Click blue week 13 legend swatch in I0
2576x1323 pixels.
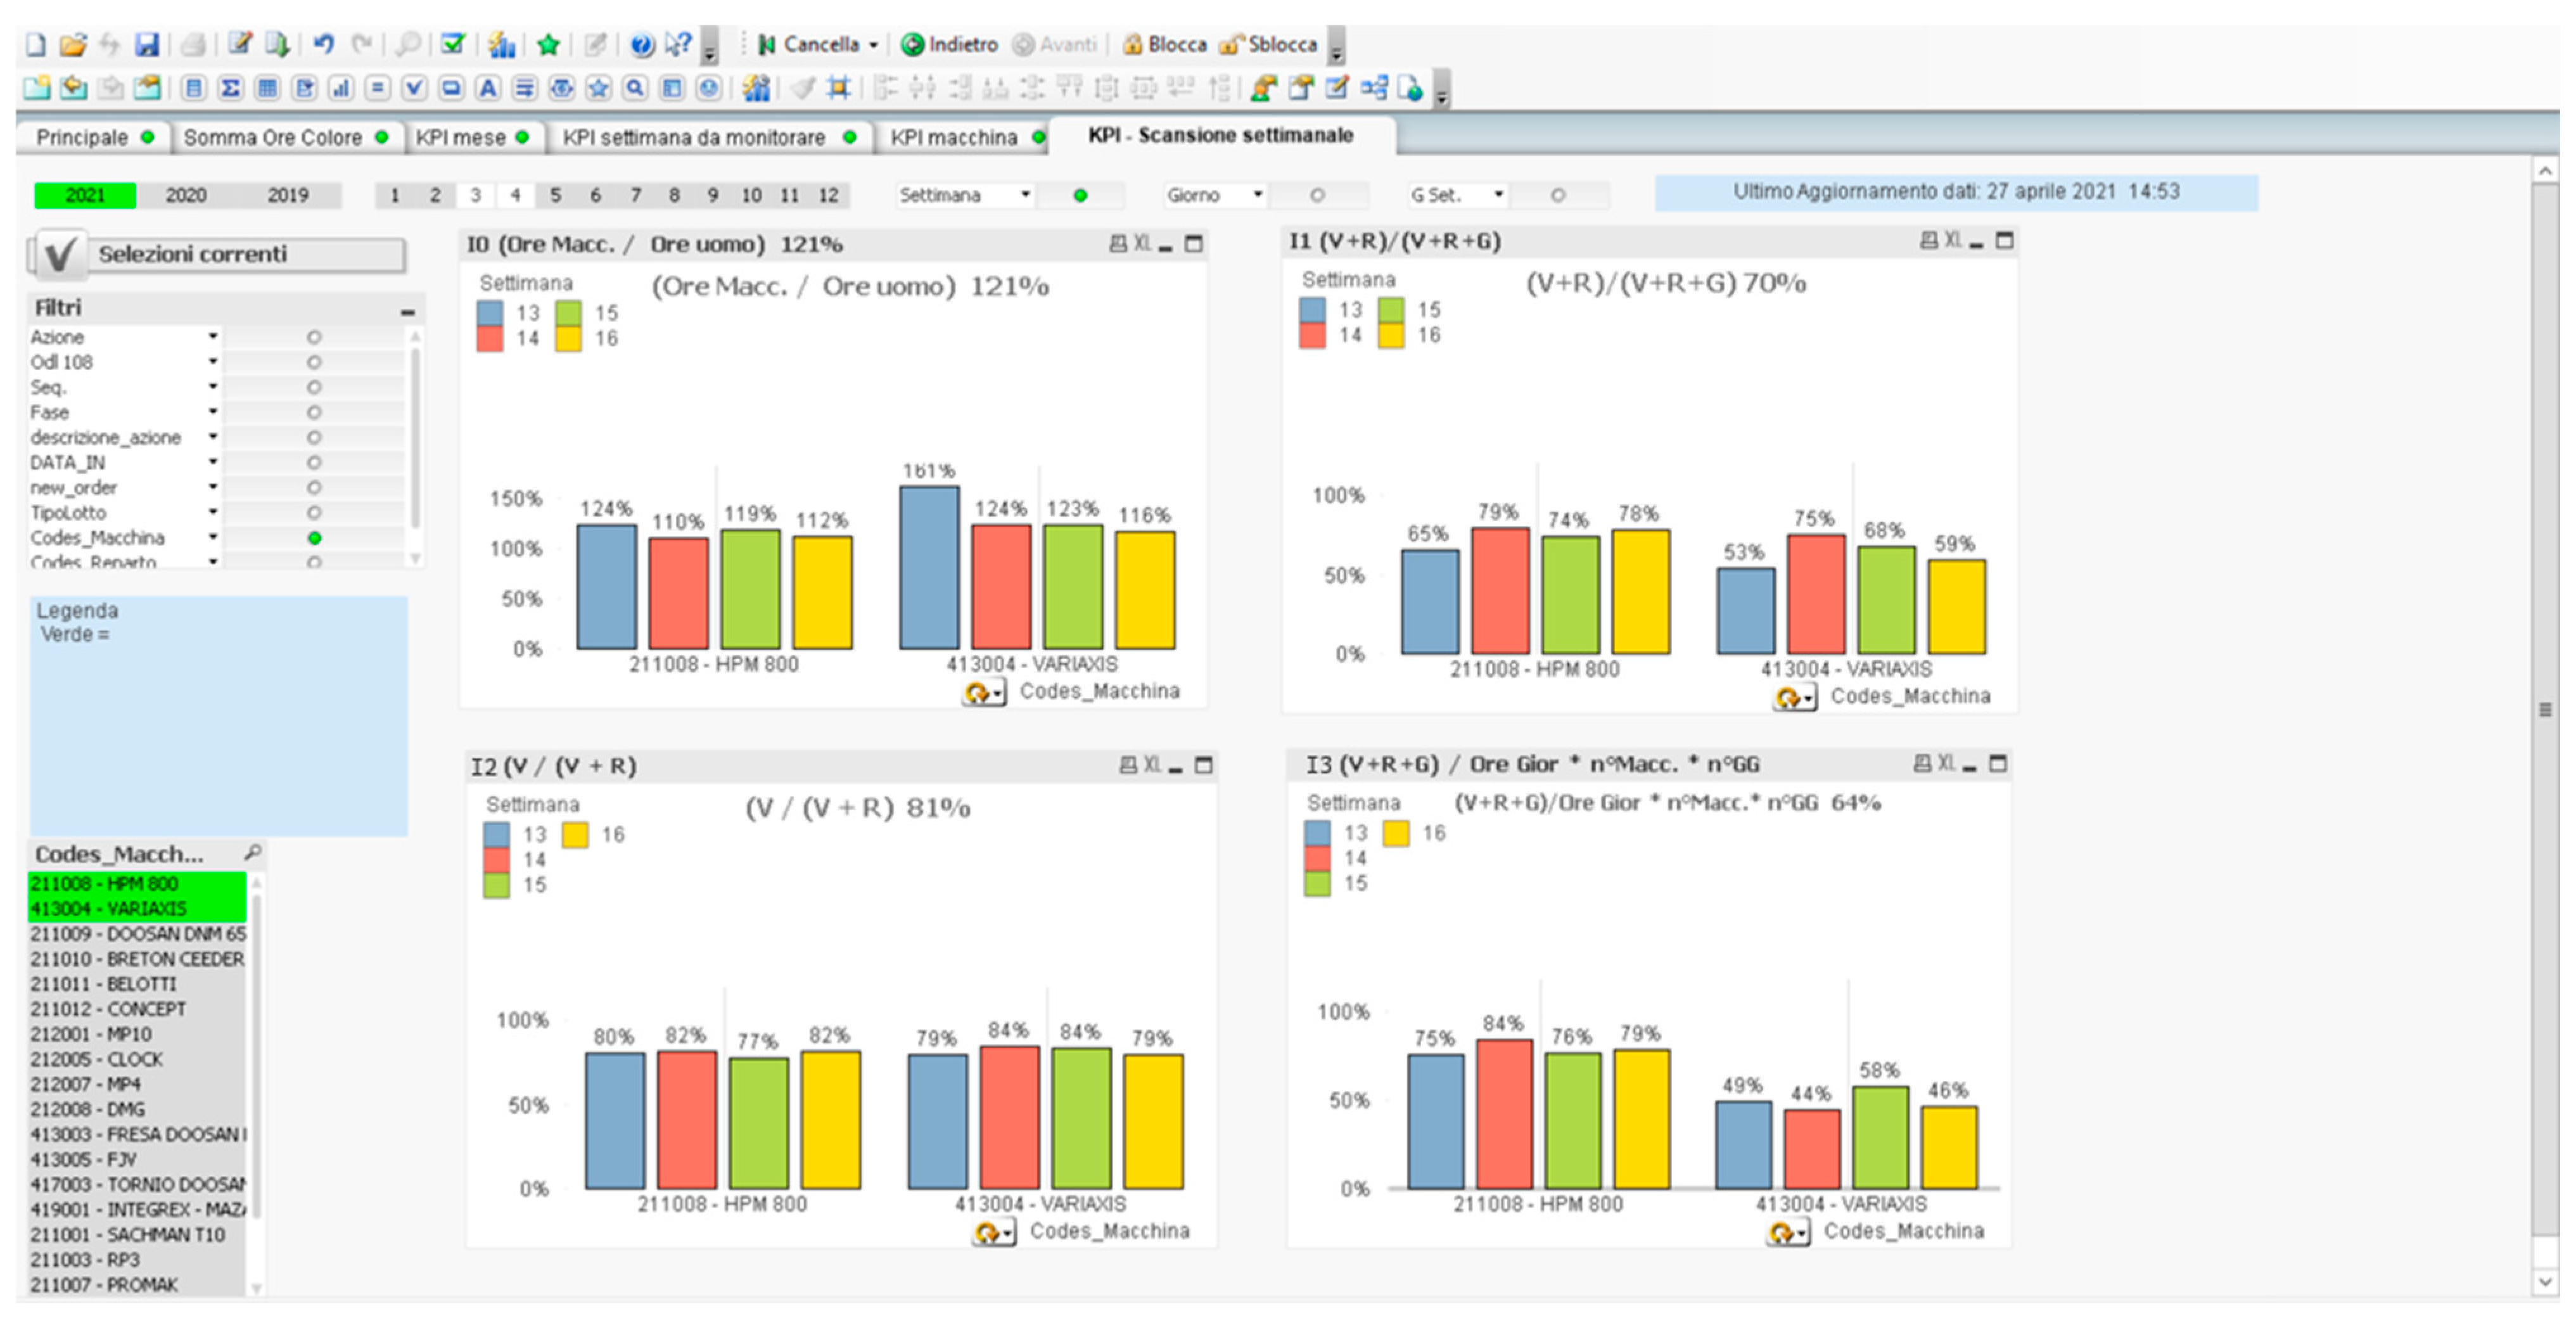(490, 313)
